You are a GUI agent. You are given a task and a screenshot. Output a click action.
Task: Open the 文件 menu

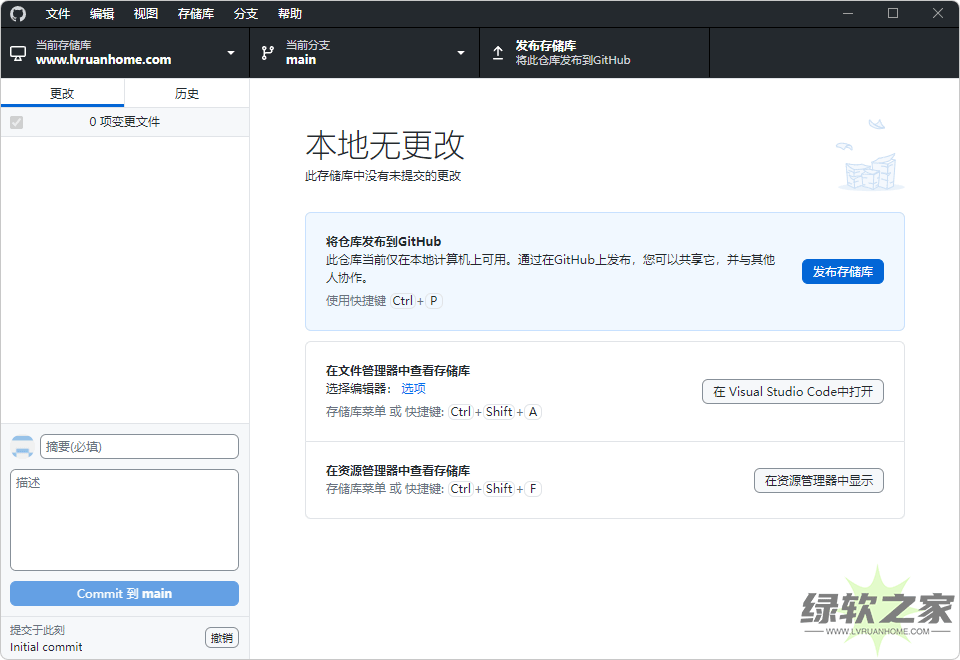click(x=58, y=14)
